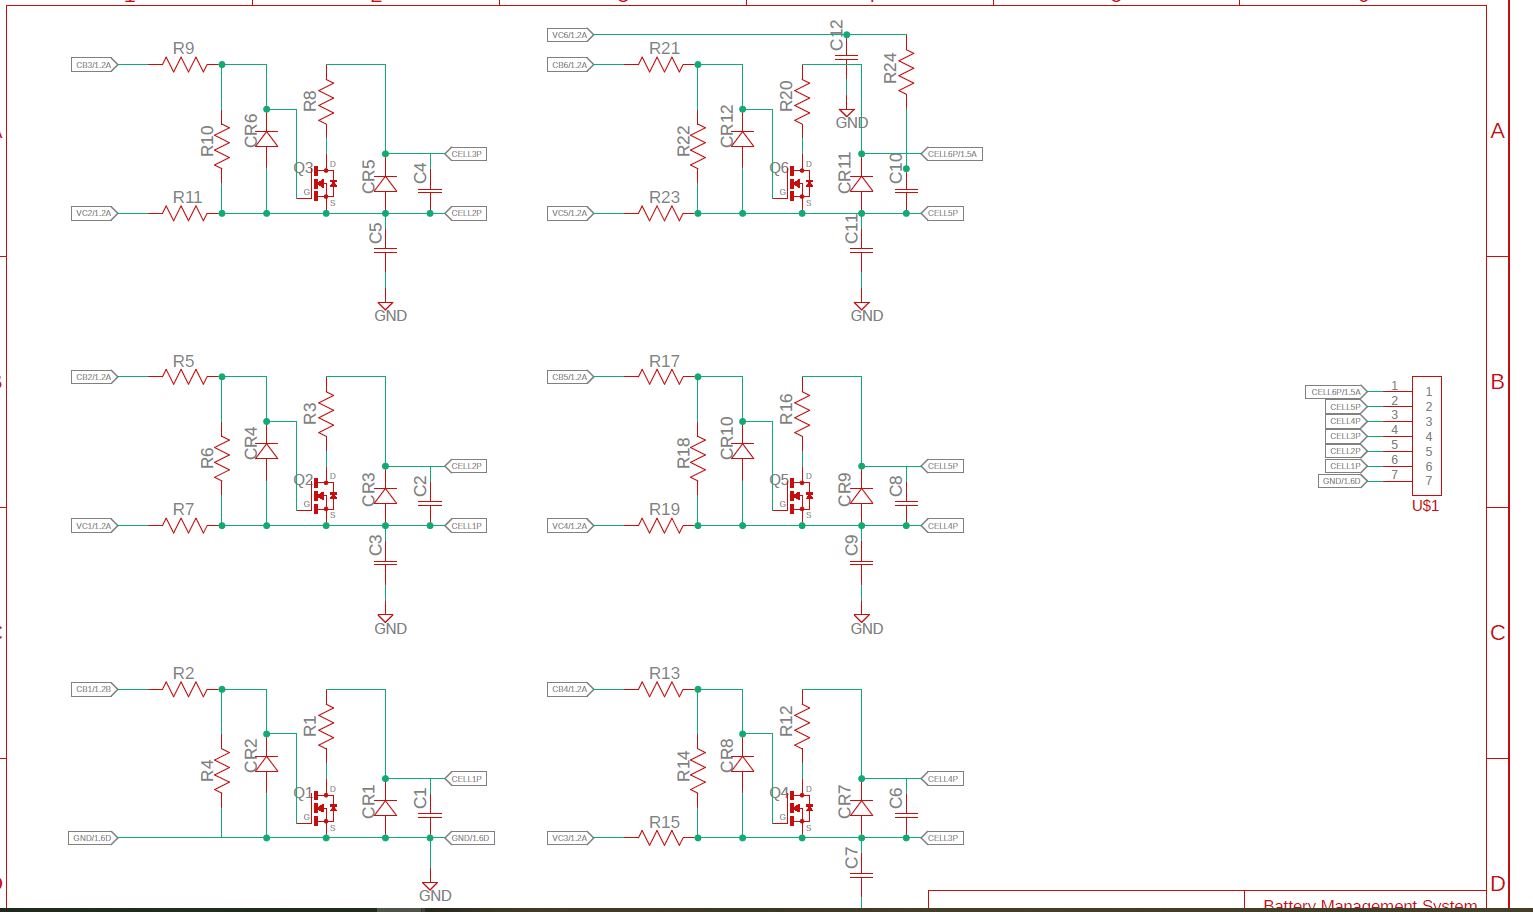1533x912 pixels.
Task: Click CELL1P label at connector pin 6
Action: coord(1345,466)
